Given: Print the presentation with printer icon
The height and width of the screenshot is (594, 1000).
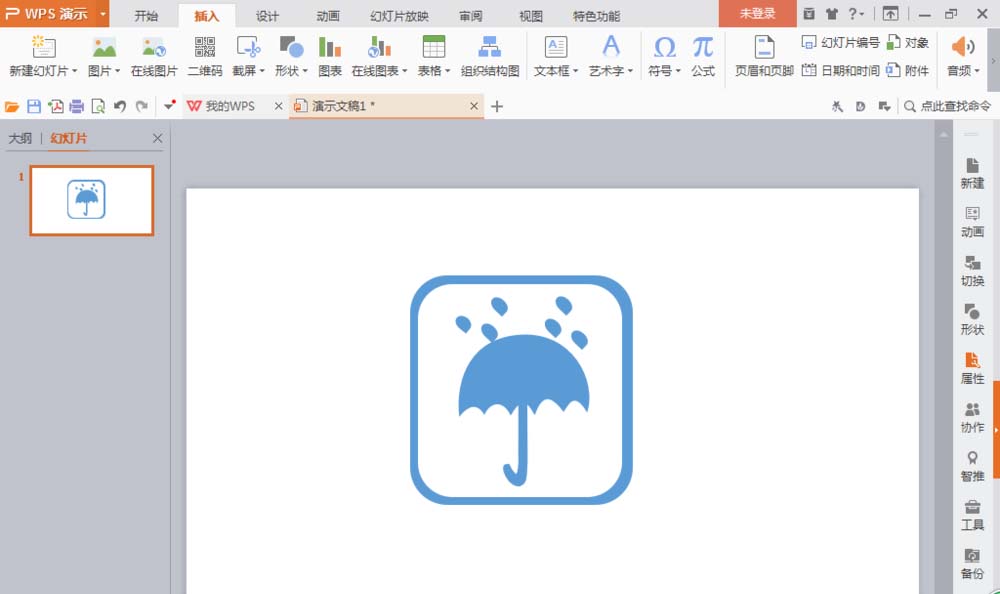Looking at the screenshot, I should pos(77,107).
